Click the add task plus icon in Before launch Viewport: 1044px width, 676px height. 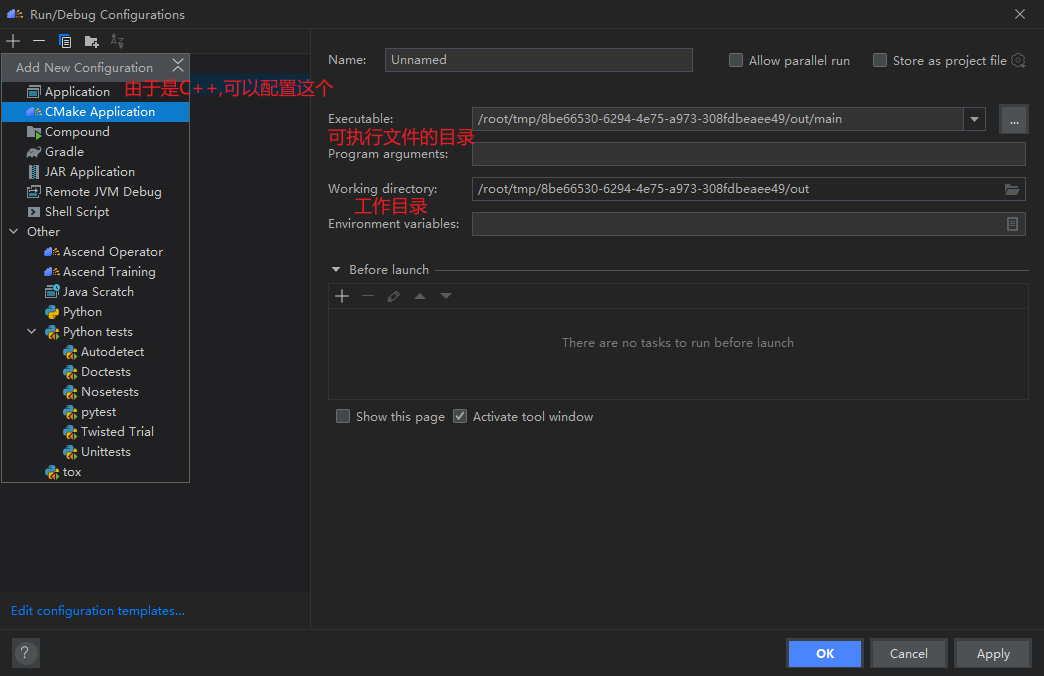(342, 296)
